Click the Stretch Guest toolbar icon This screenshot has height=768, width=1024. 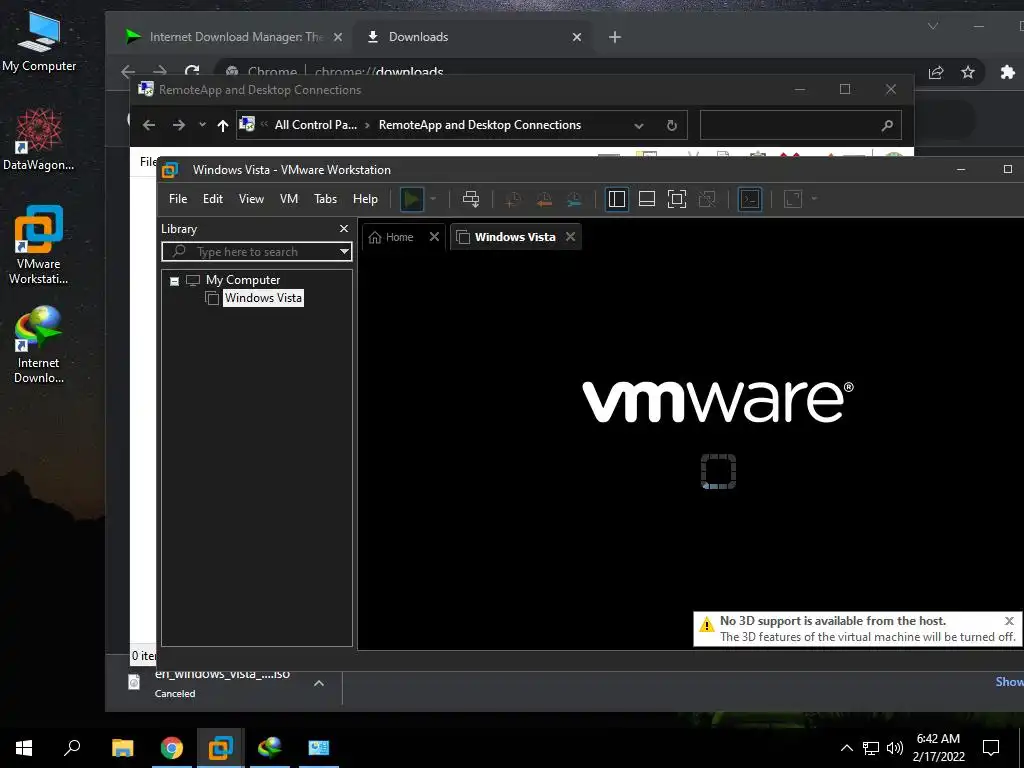792,199
